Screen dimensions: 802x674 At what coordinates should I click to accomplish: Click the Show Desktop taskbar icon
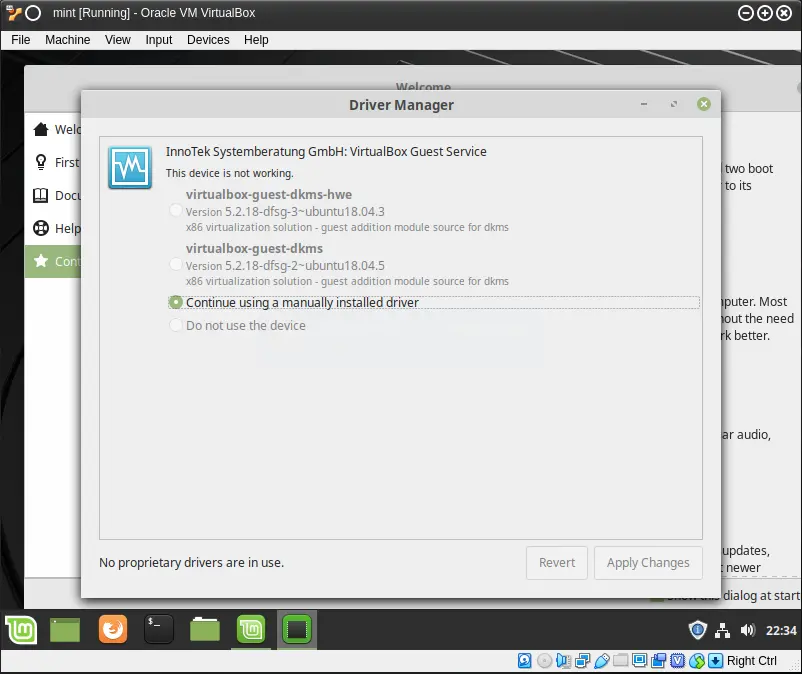tap(65, 629)
